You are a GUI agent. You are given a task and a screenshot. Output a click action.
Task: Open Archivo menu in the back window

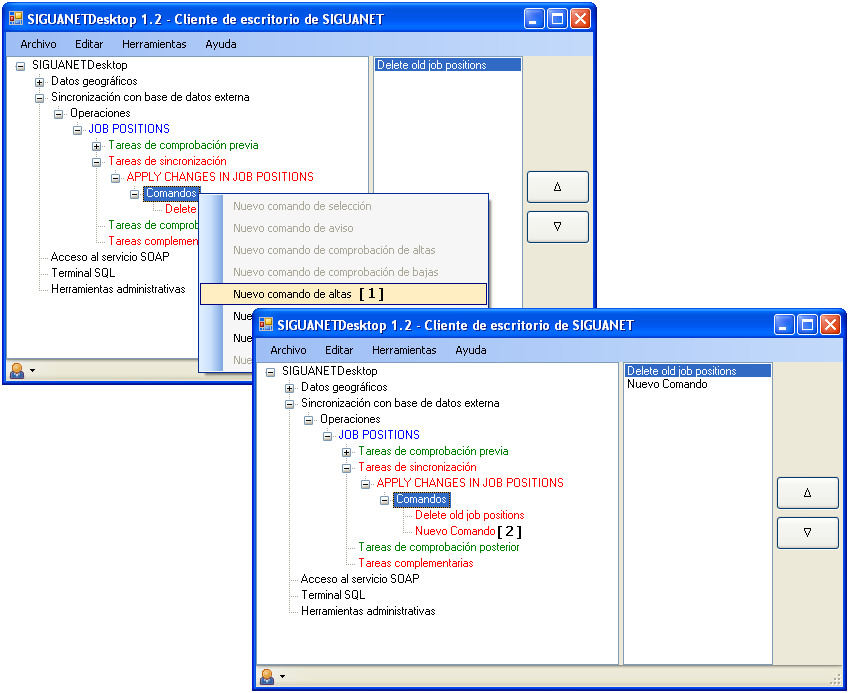38,44
